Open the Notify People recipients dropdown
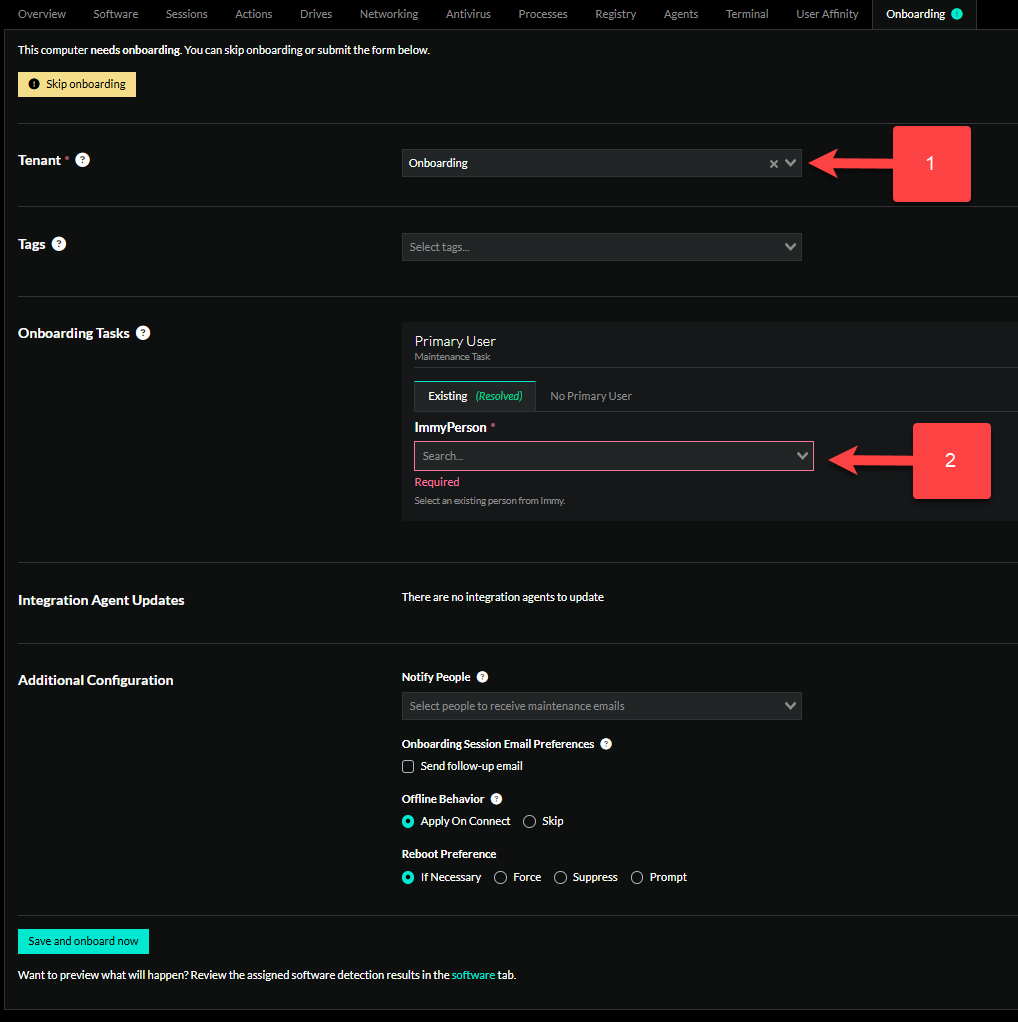1018x1022 pixels. click(601, 706)
